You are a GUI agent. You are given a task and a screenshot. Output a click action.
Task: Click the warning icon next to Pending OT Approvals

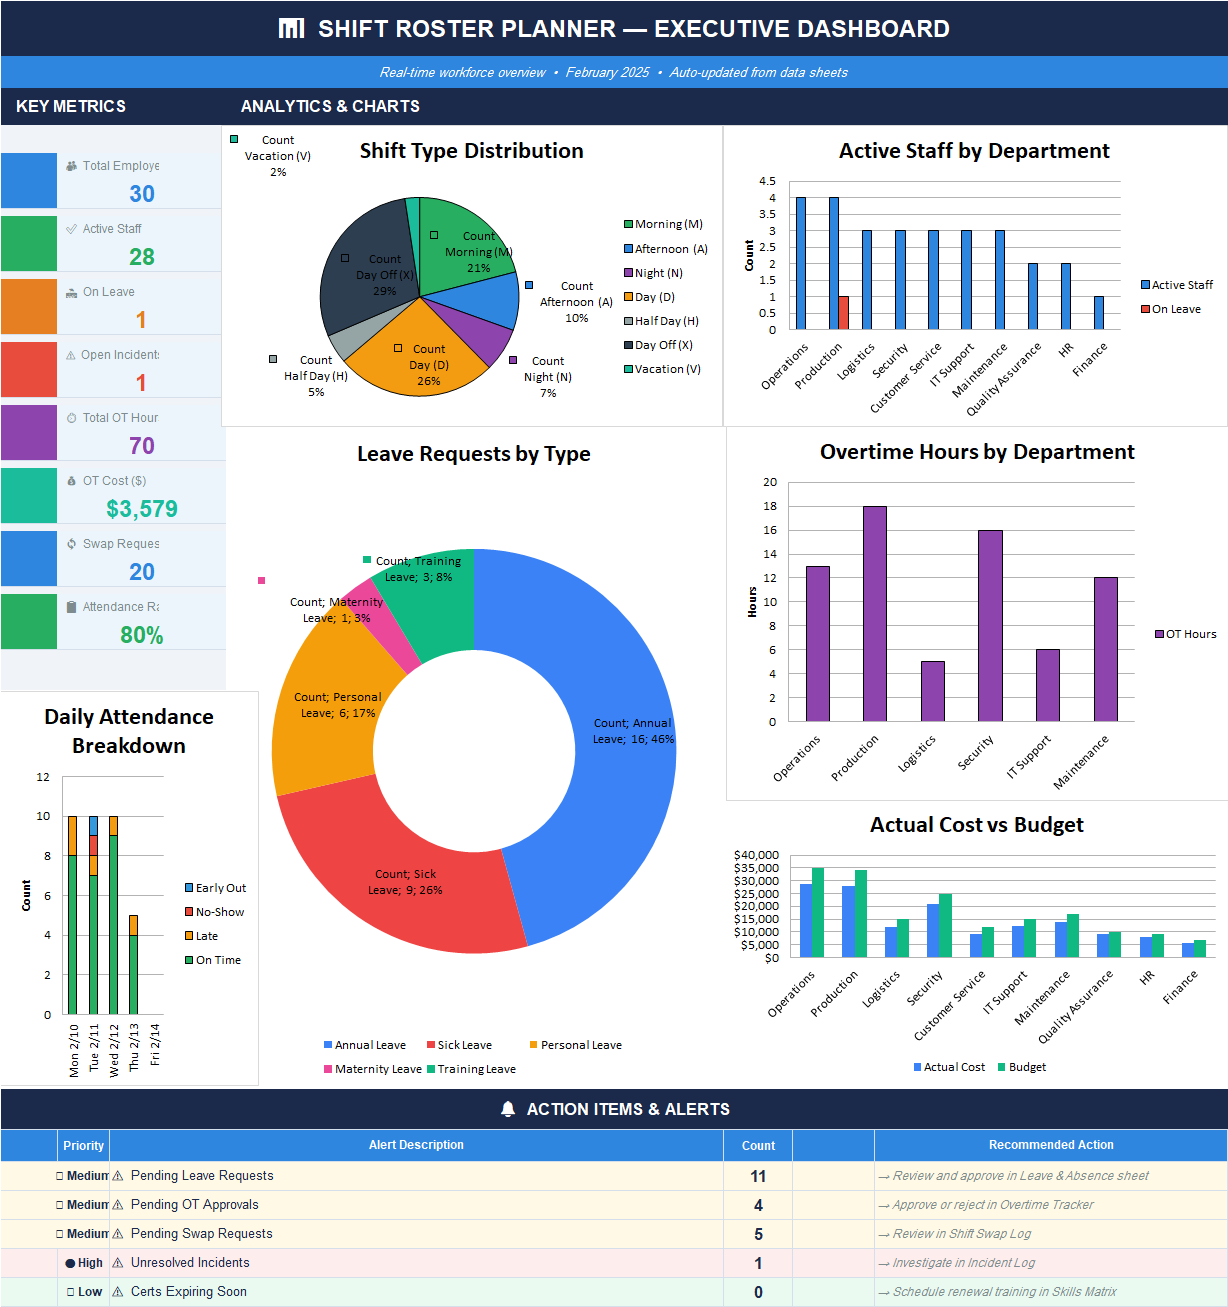point(118,1205)
